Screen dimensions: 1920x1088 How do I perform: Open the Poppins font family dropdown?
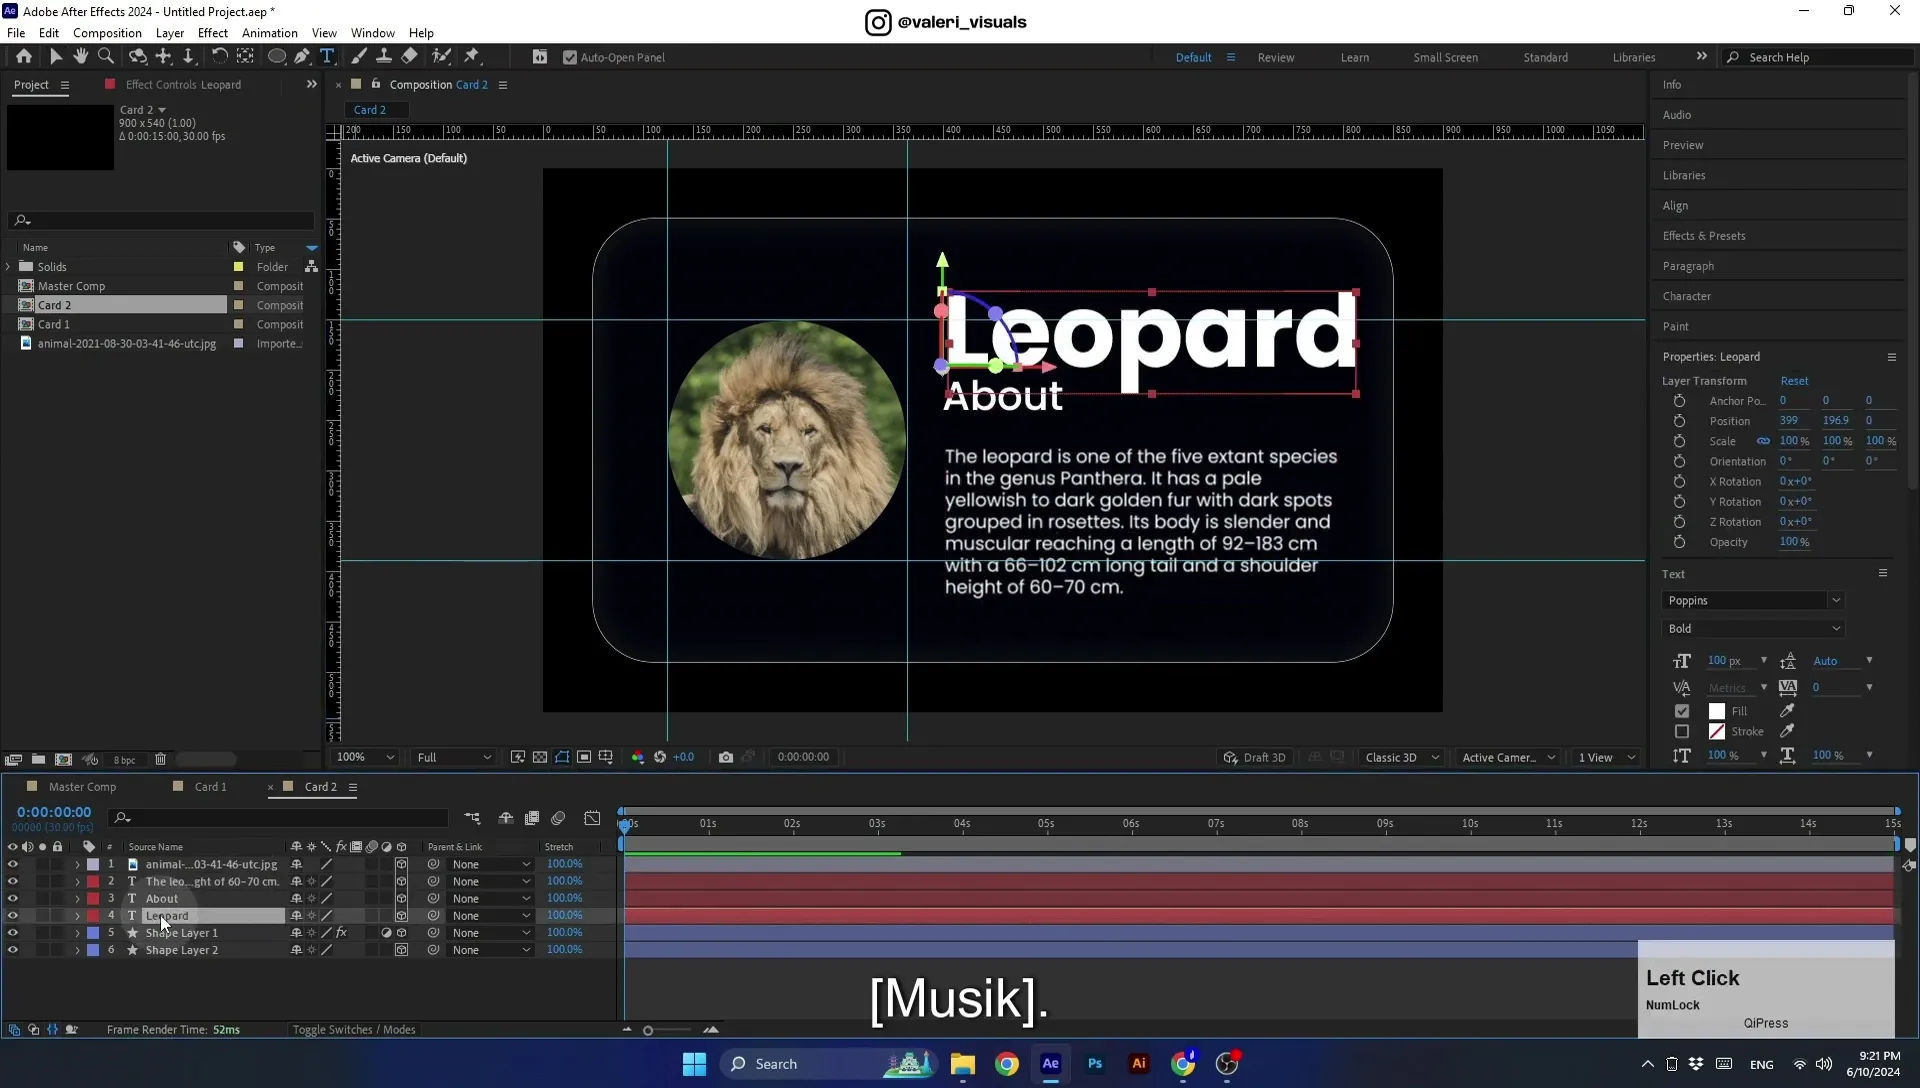click(x=1753, y=601)
